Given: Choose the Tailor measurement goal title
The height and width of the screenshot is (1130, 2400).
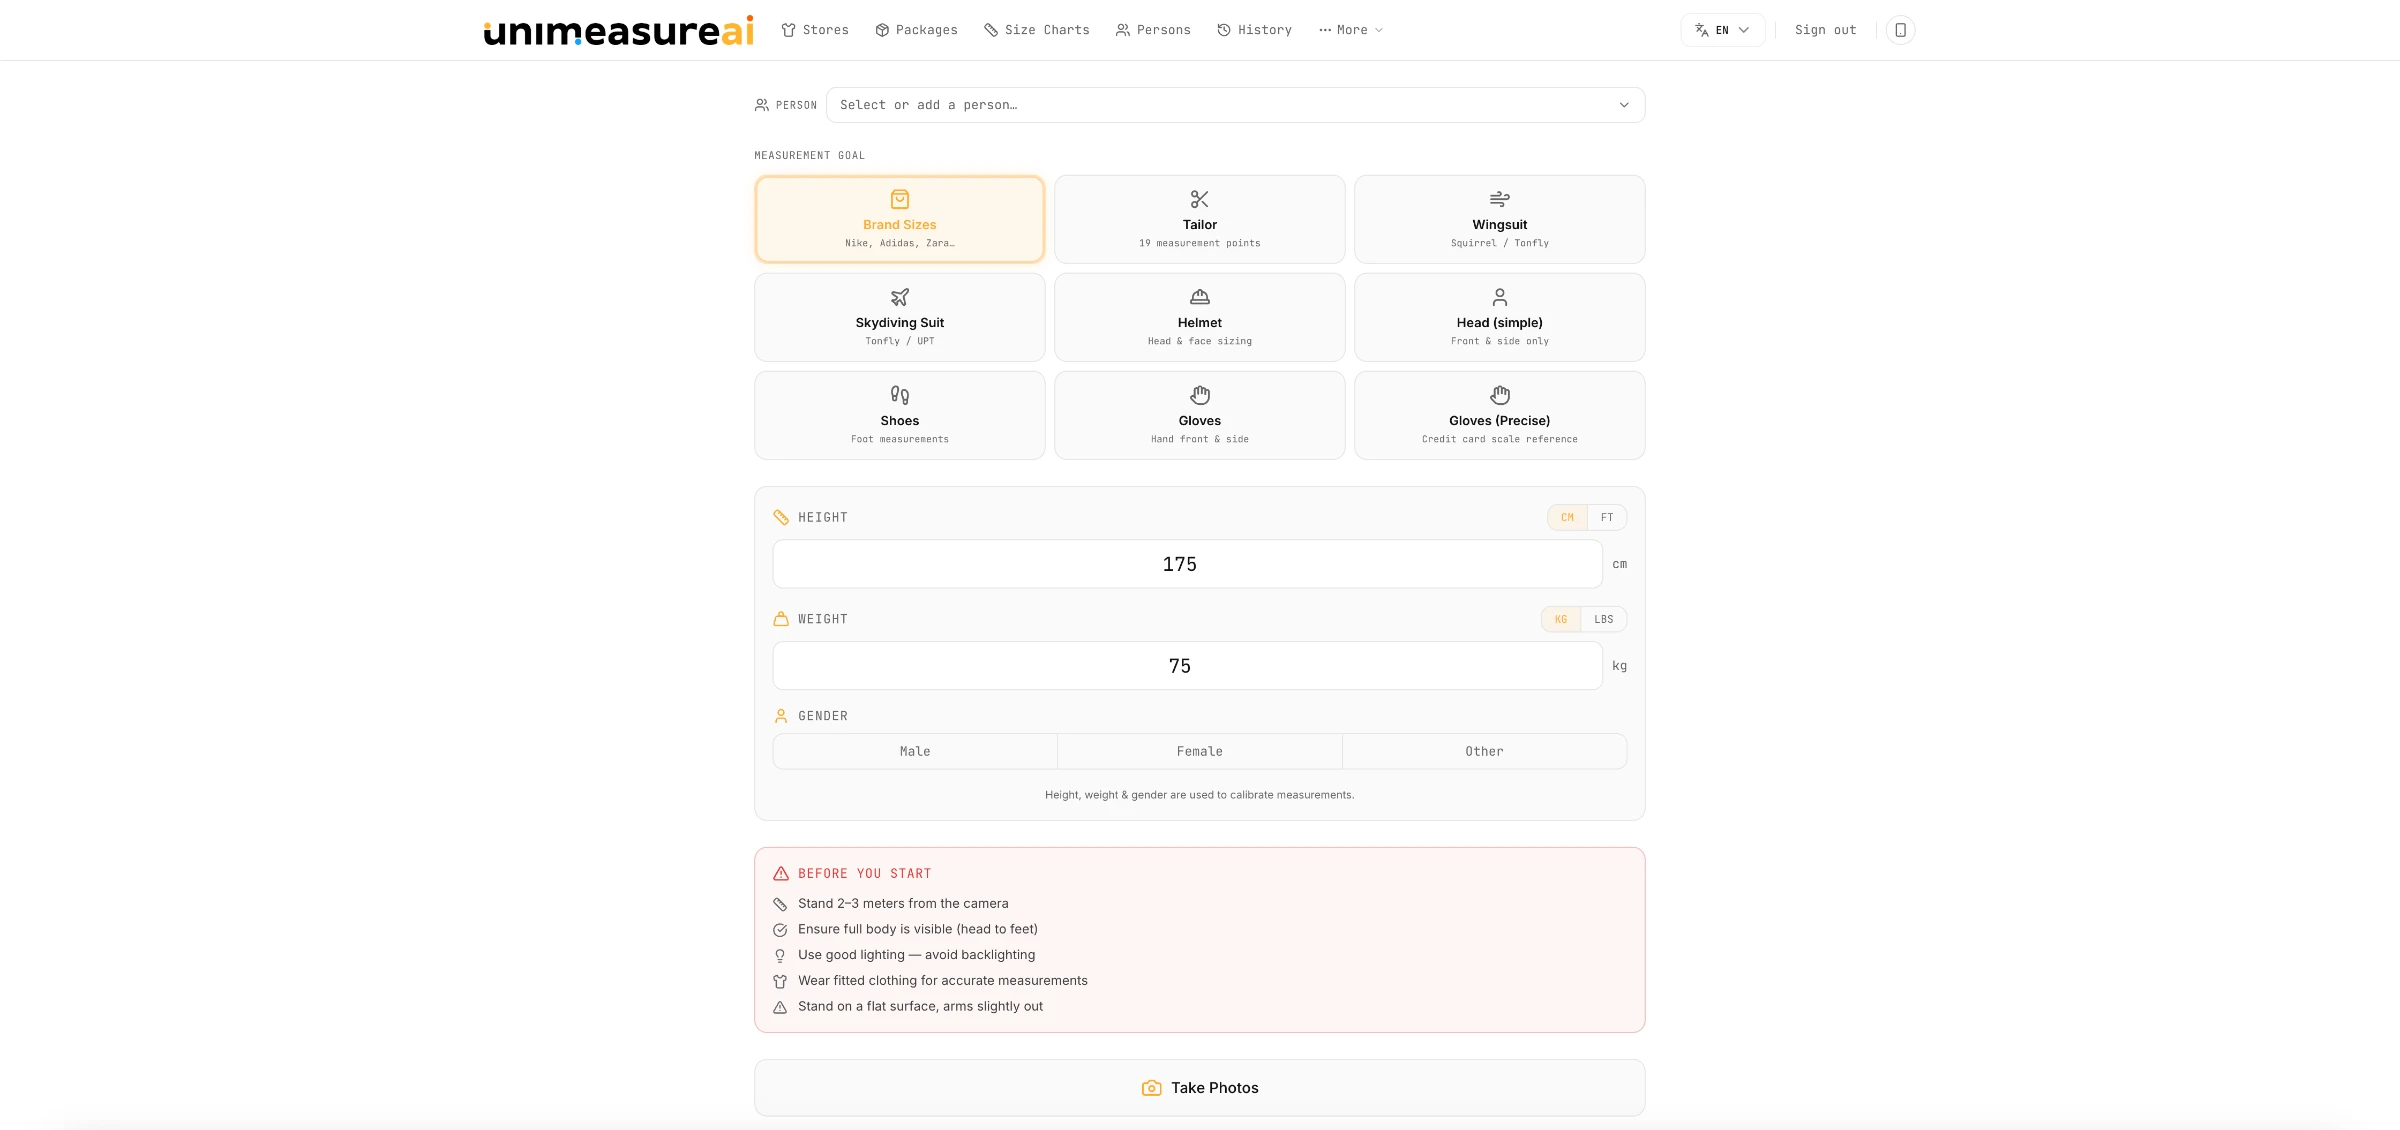Looking at the screenshot, I should click(1200, 225).
